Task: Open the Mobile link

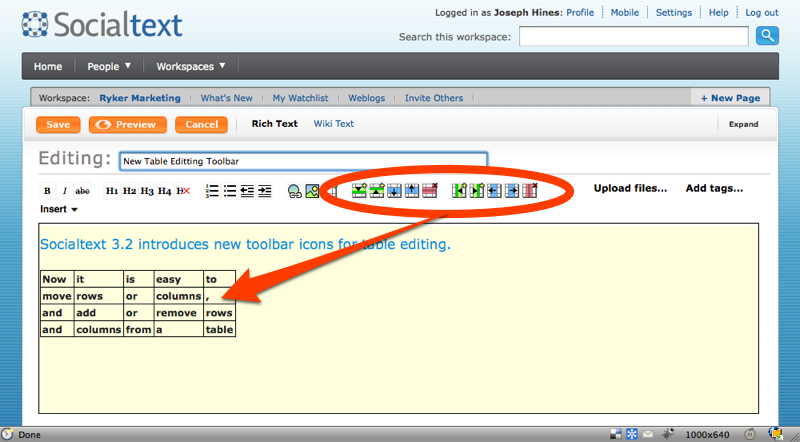Action: click(624, 13)
